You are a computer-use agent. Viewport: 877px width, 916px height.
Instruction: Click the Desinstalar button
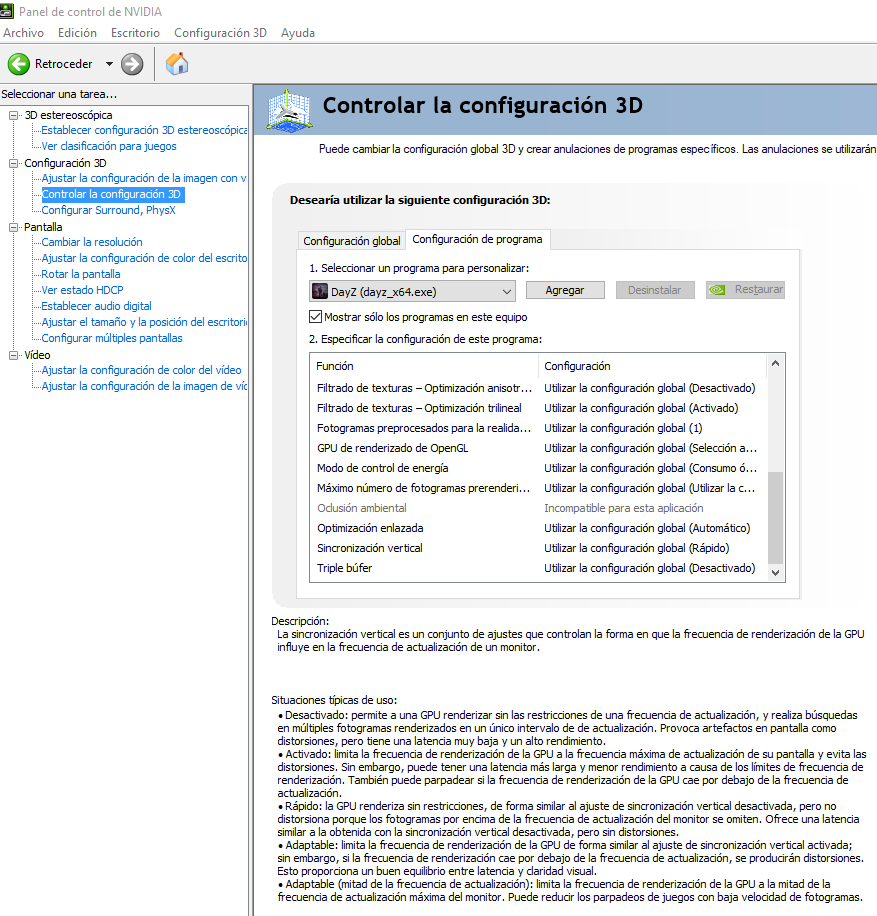pos(655,290)
